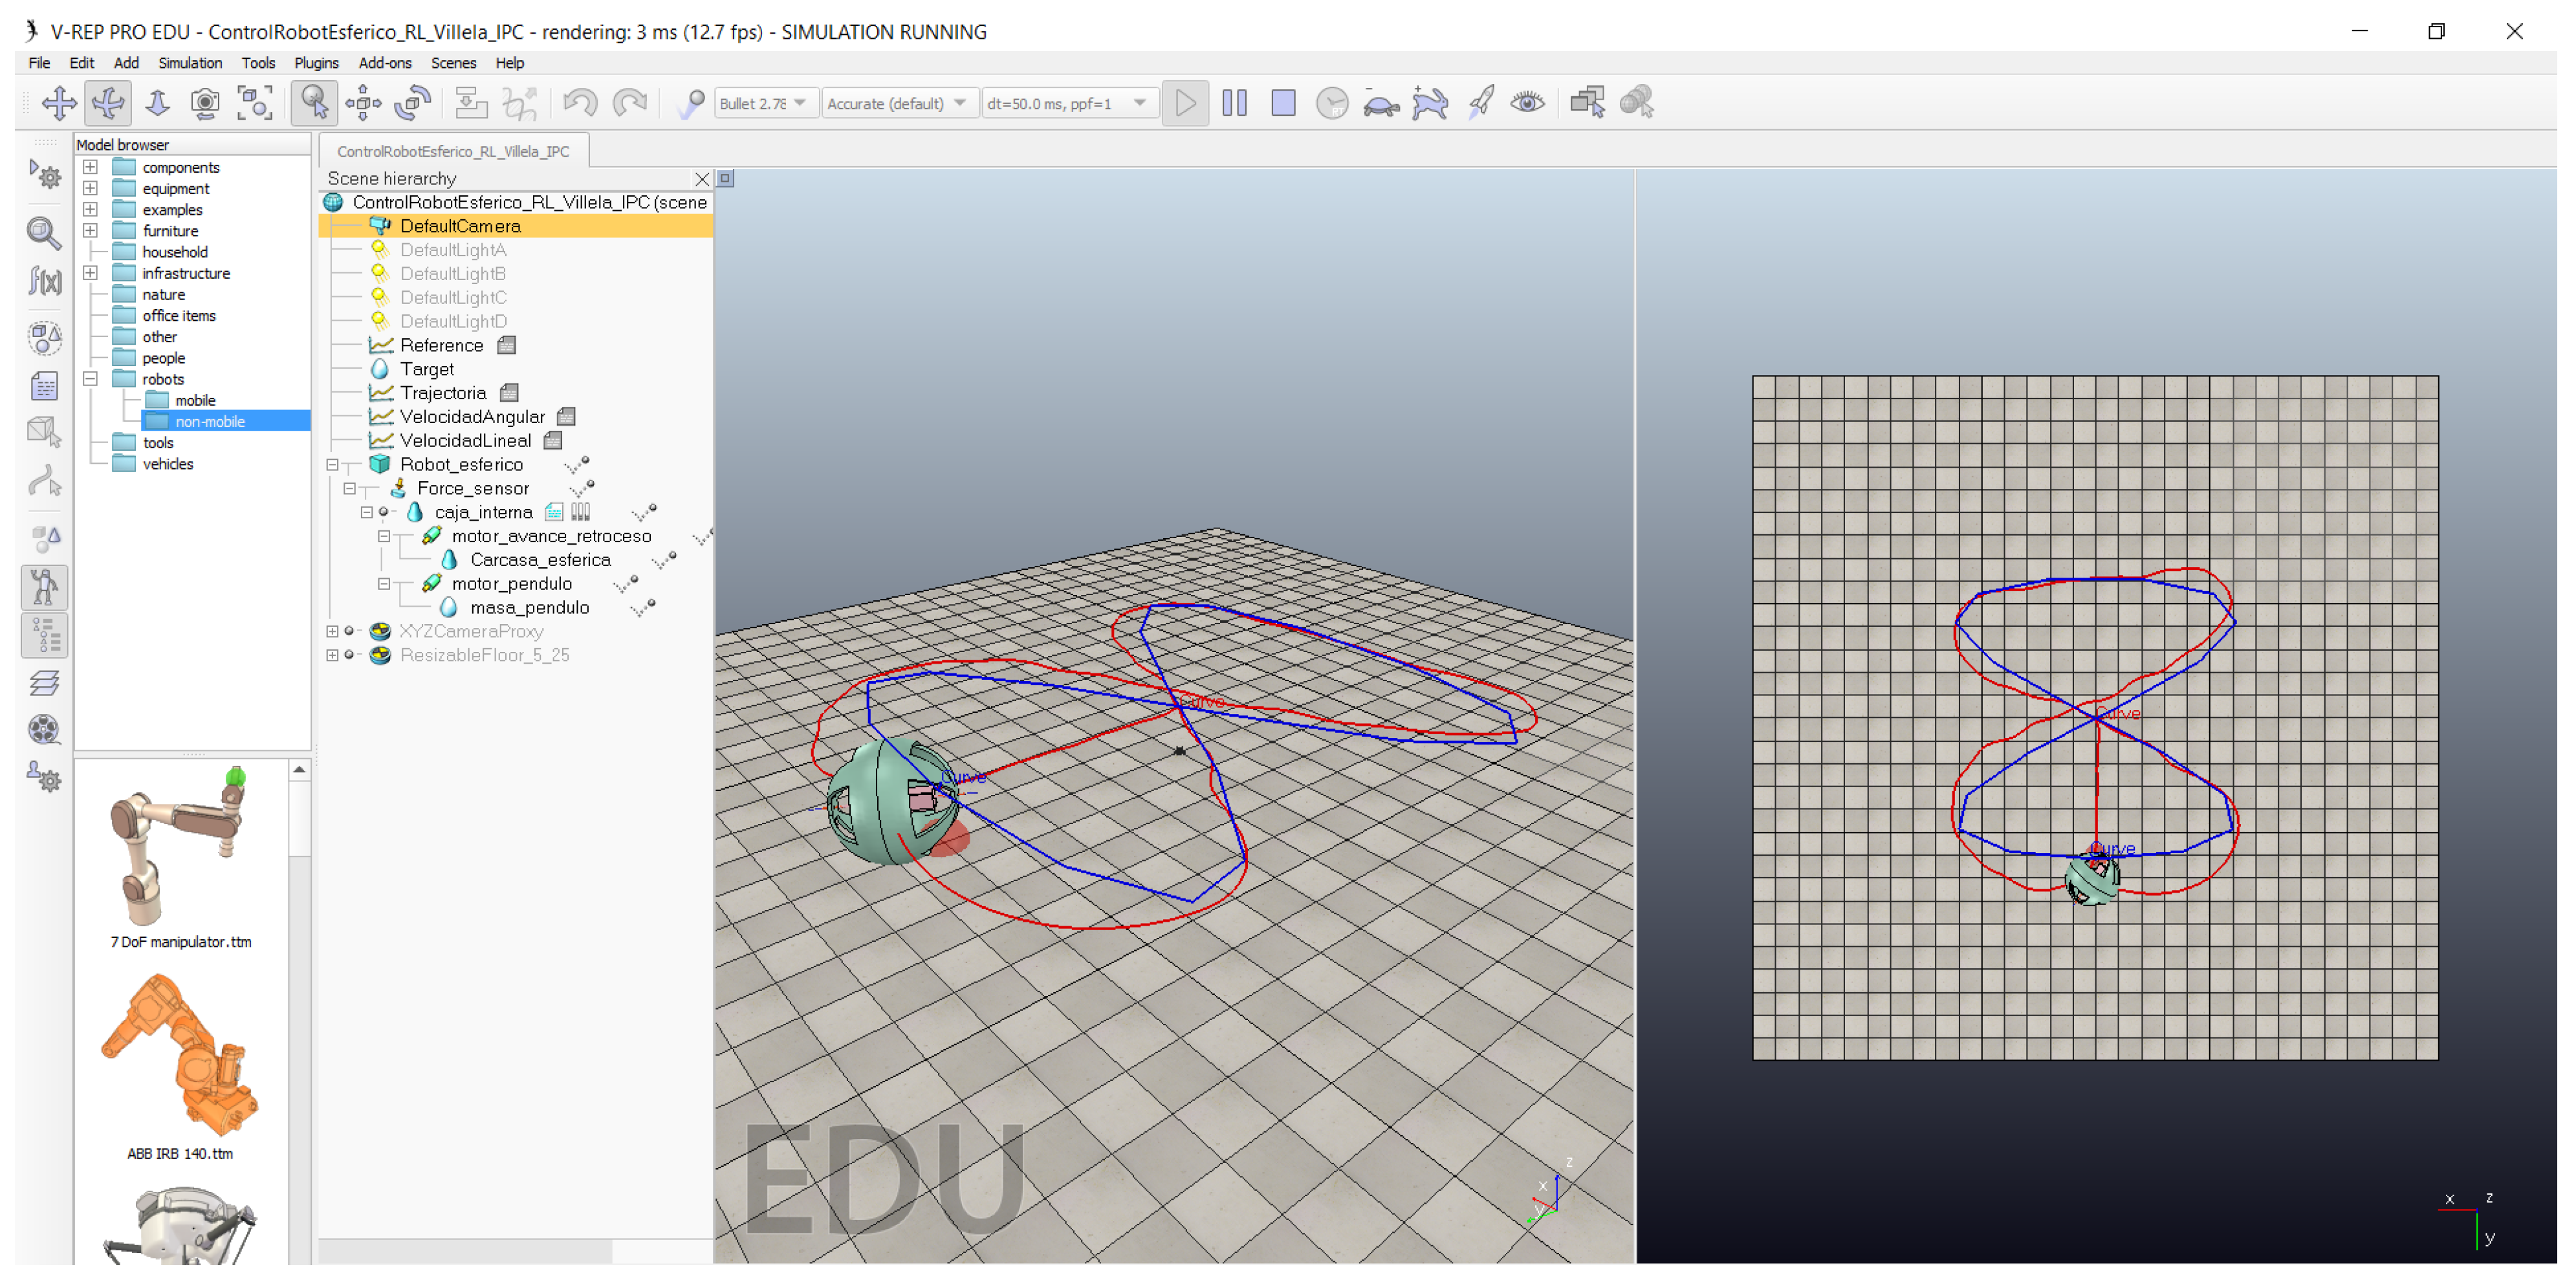Open the Plugins menu

(316, 63)
